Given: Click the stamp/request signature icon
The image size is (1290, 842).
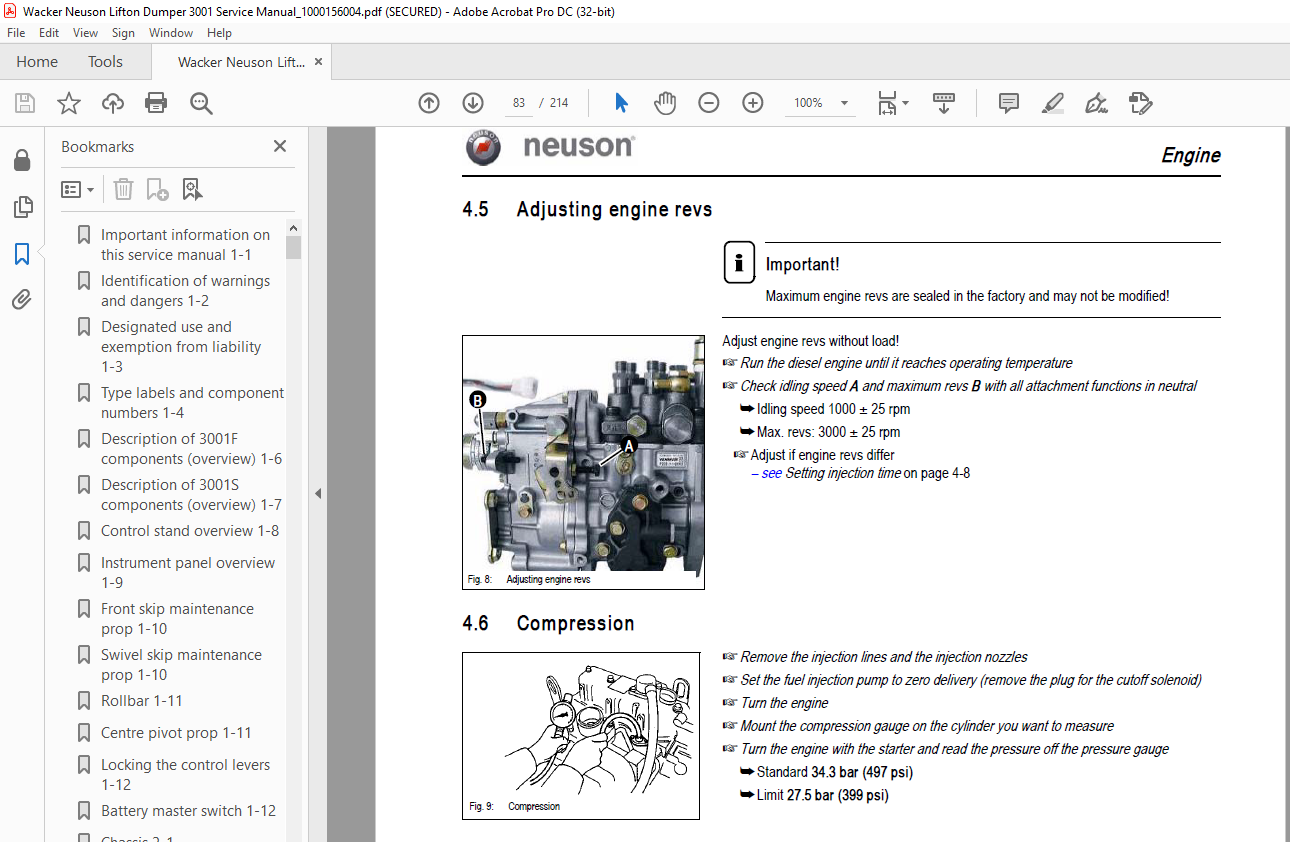Looking at the screenshot, I should pyautogui.click(x=1140, y=103).
